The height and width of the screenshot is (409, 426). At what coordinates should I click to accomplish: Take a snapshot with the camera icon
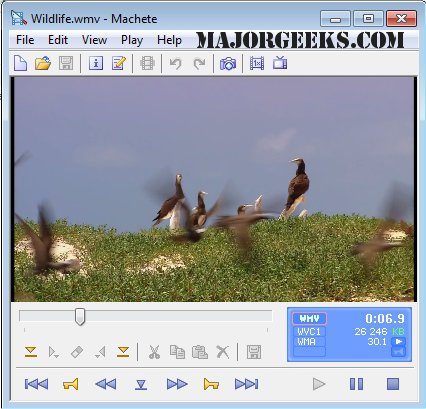click(228, 63)
